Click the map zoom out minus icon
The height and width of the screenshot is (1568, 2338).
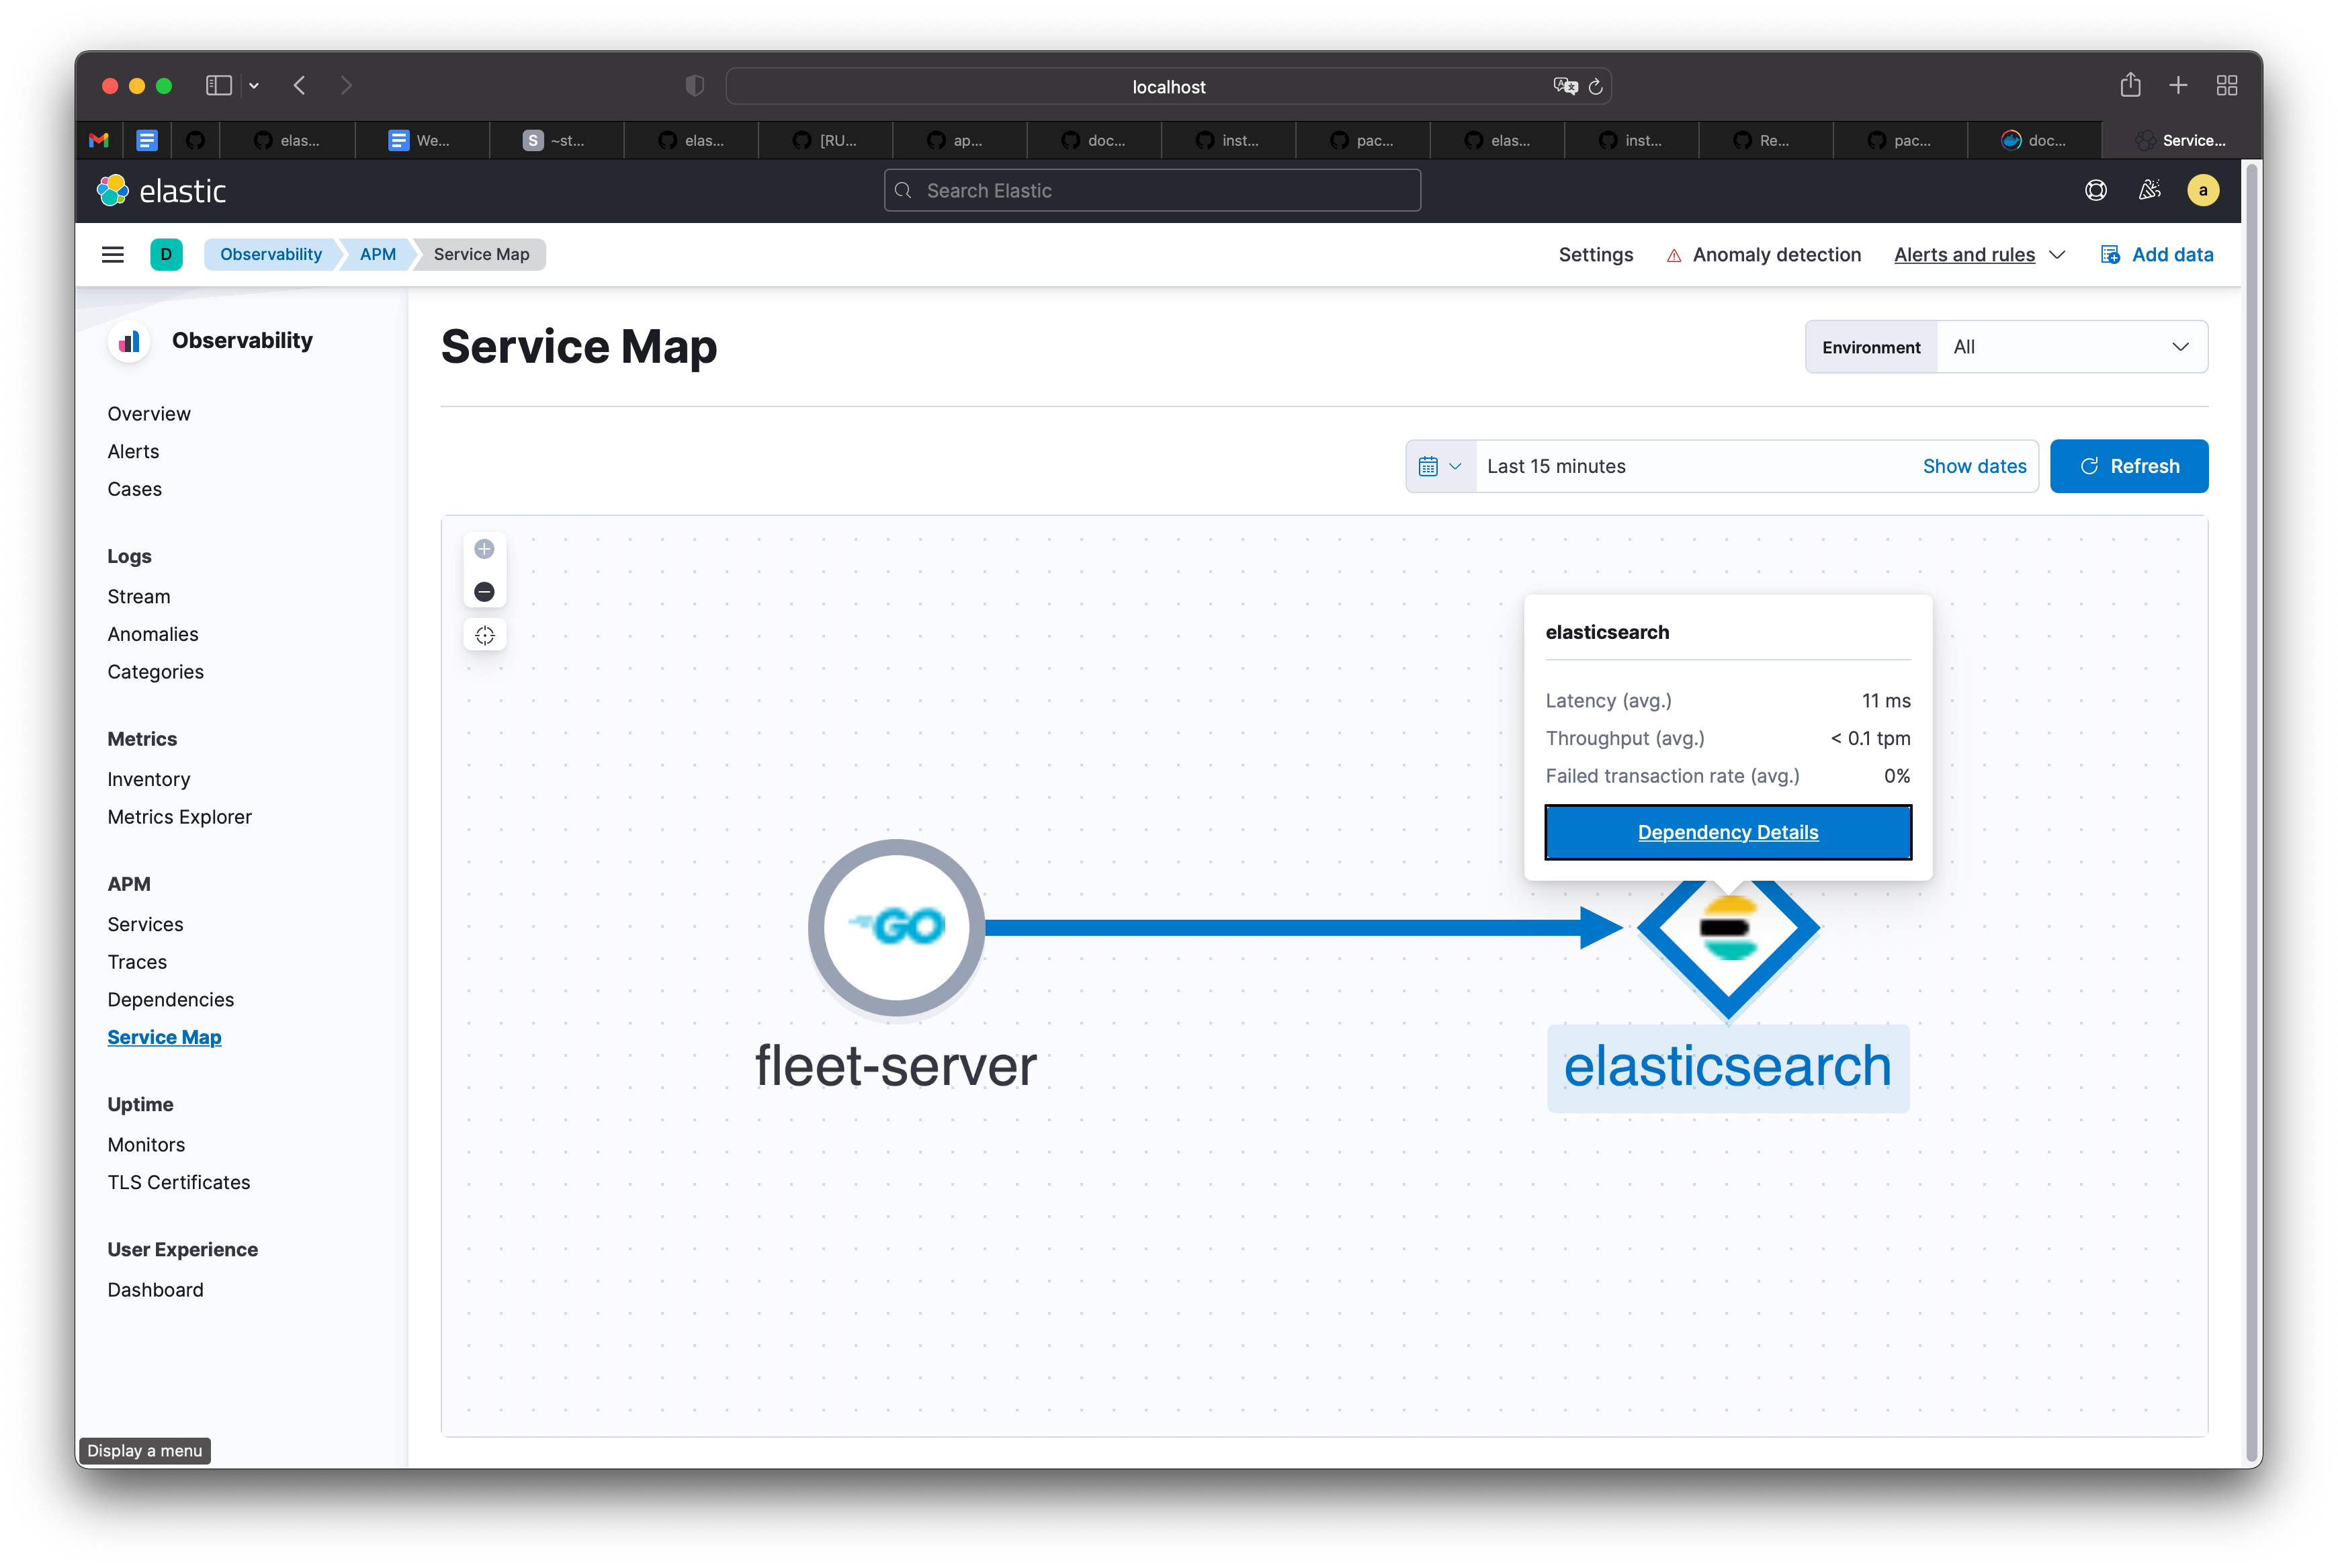point(484,592)
